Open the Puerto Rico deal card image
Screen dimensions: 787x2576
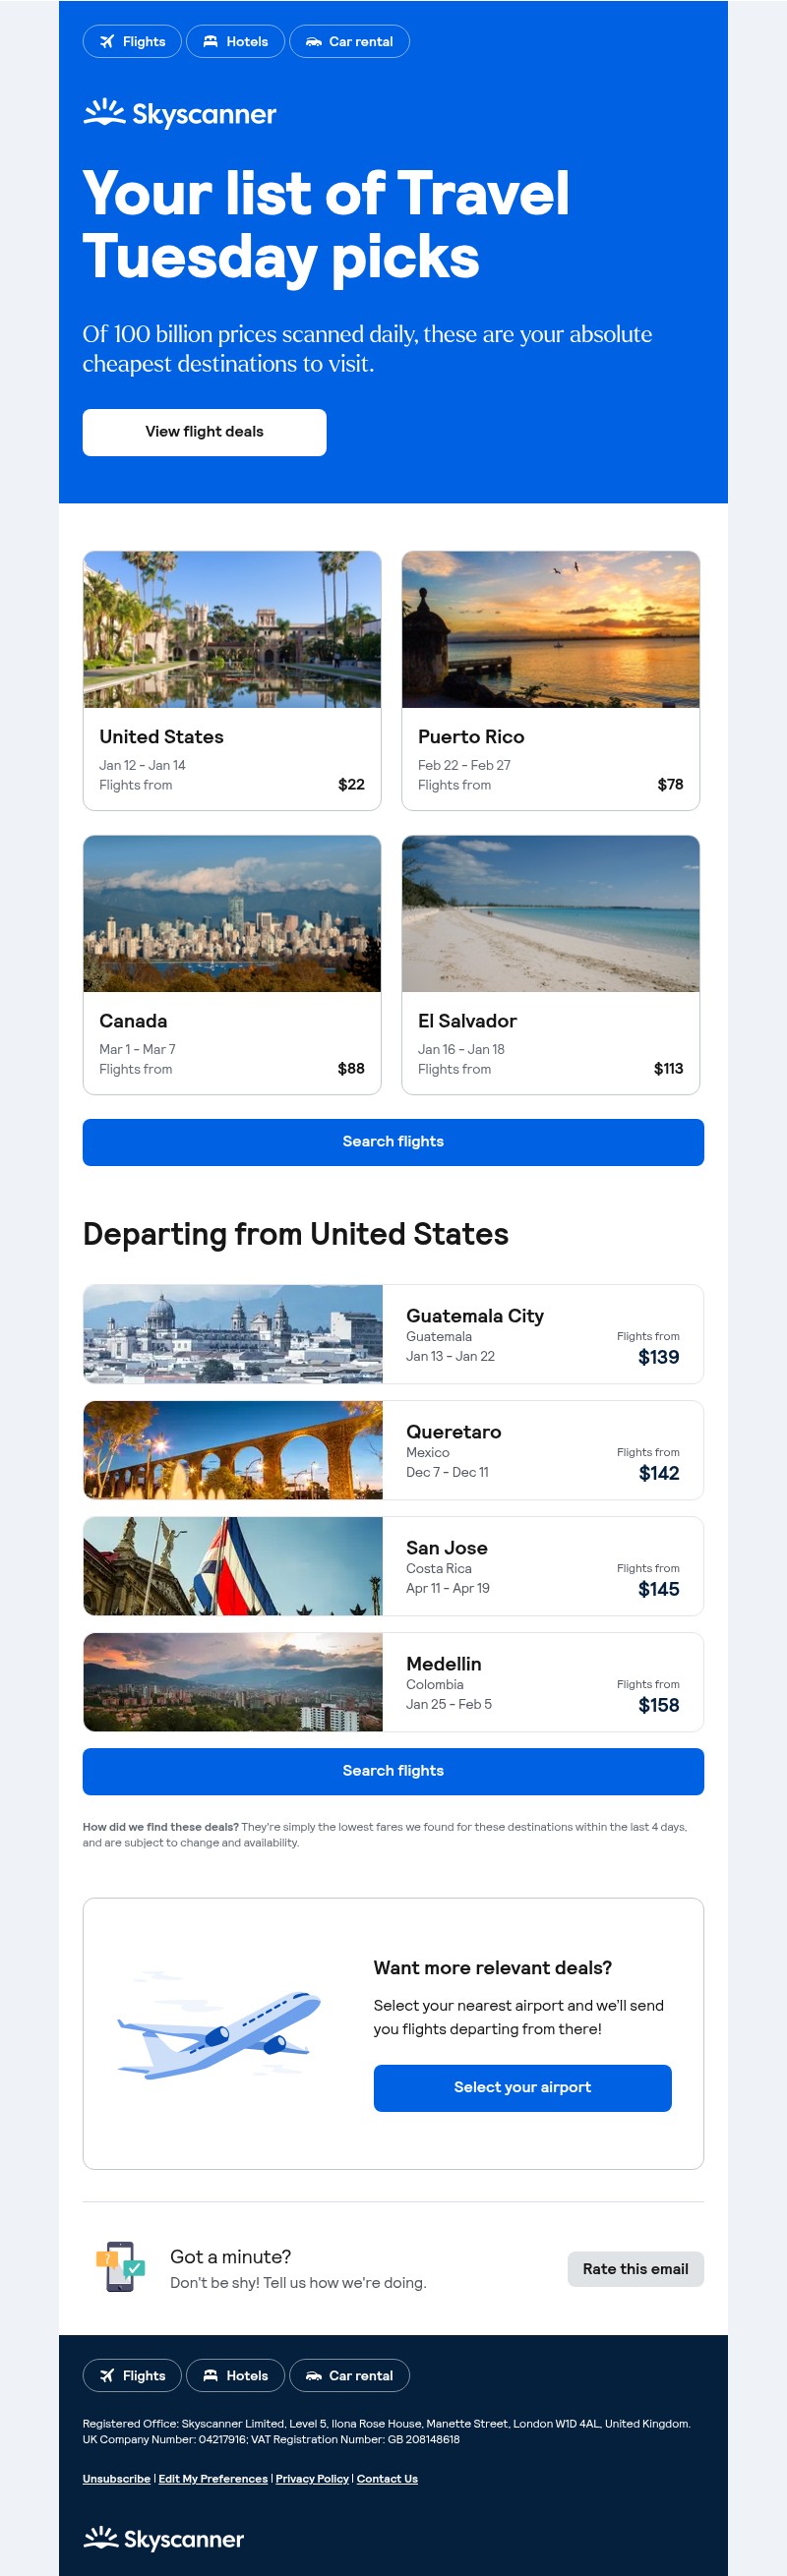551,630
